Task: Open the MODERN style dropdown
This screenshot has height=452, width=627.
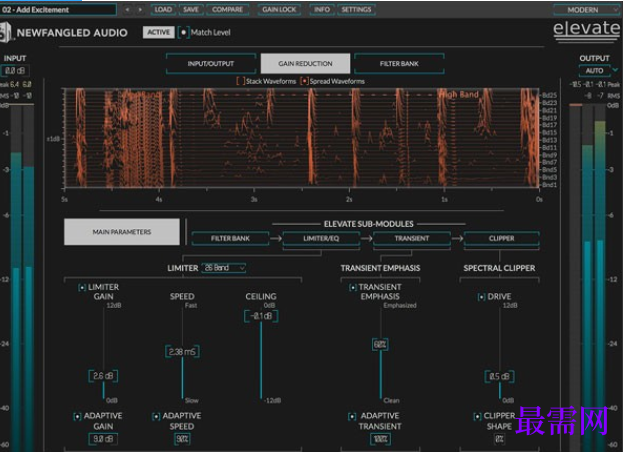Action: [586, 10]
